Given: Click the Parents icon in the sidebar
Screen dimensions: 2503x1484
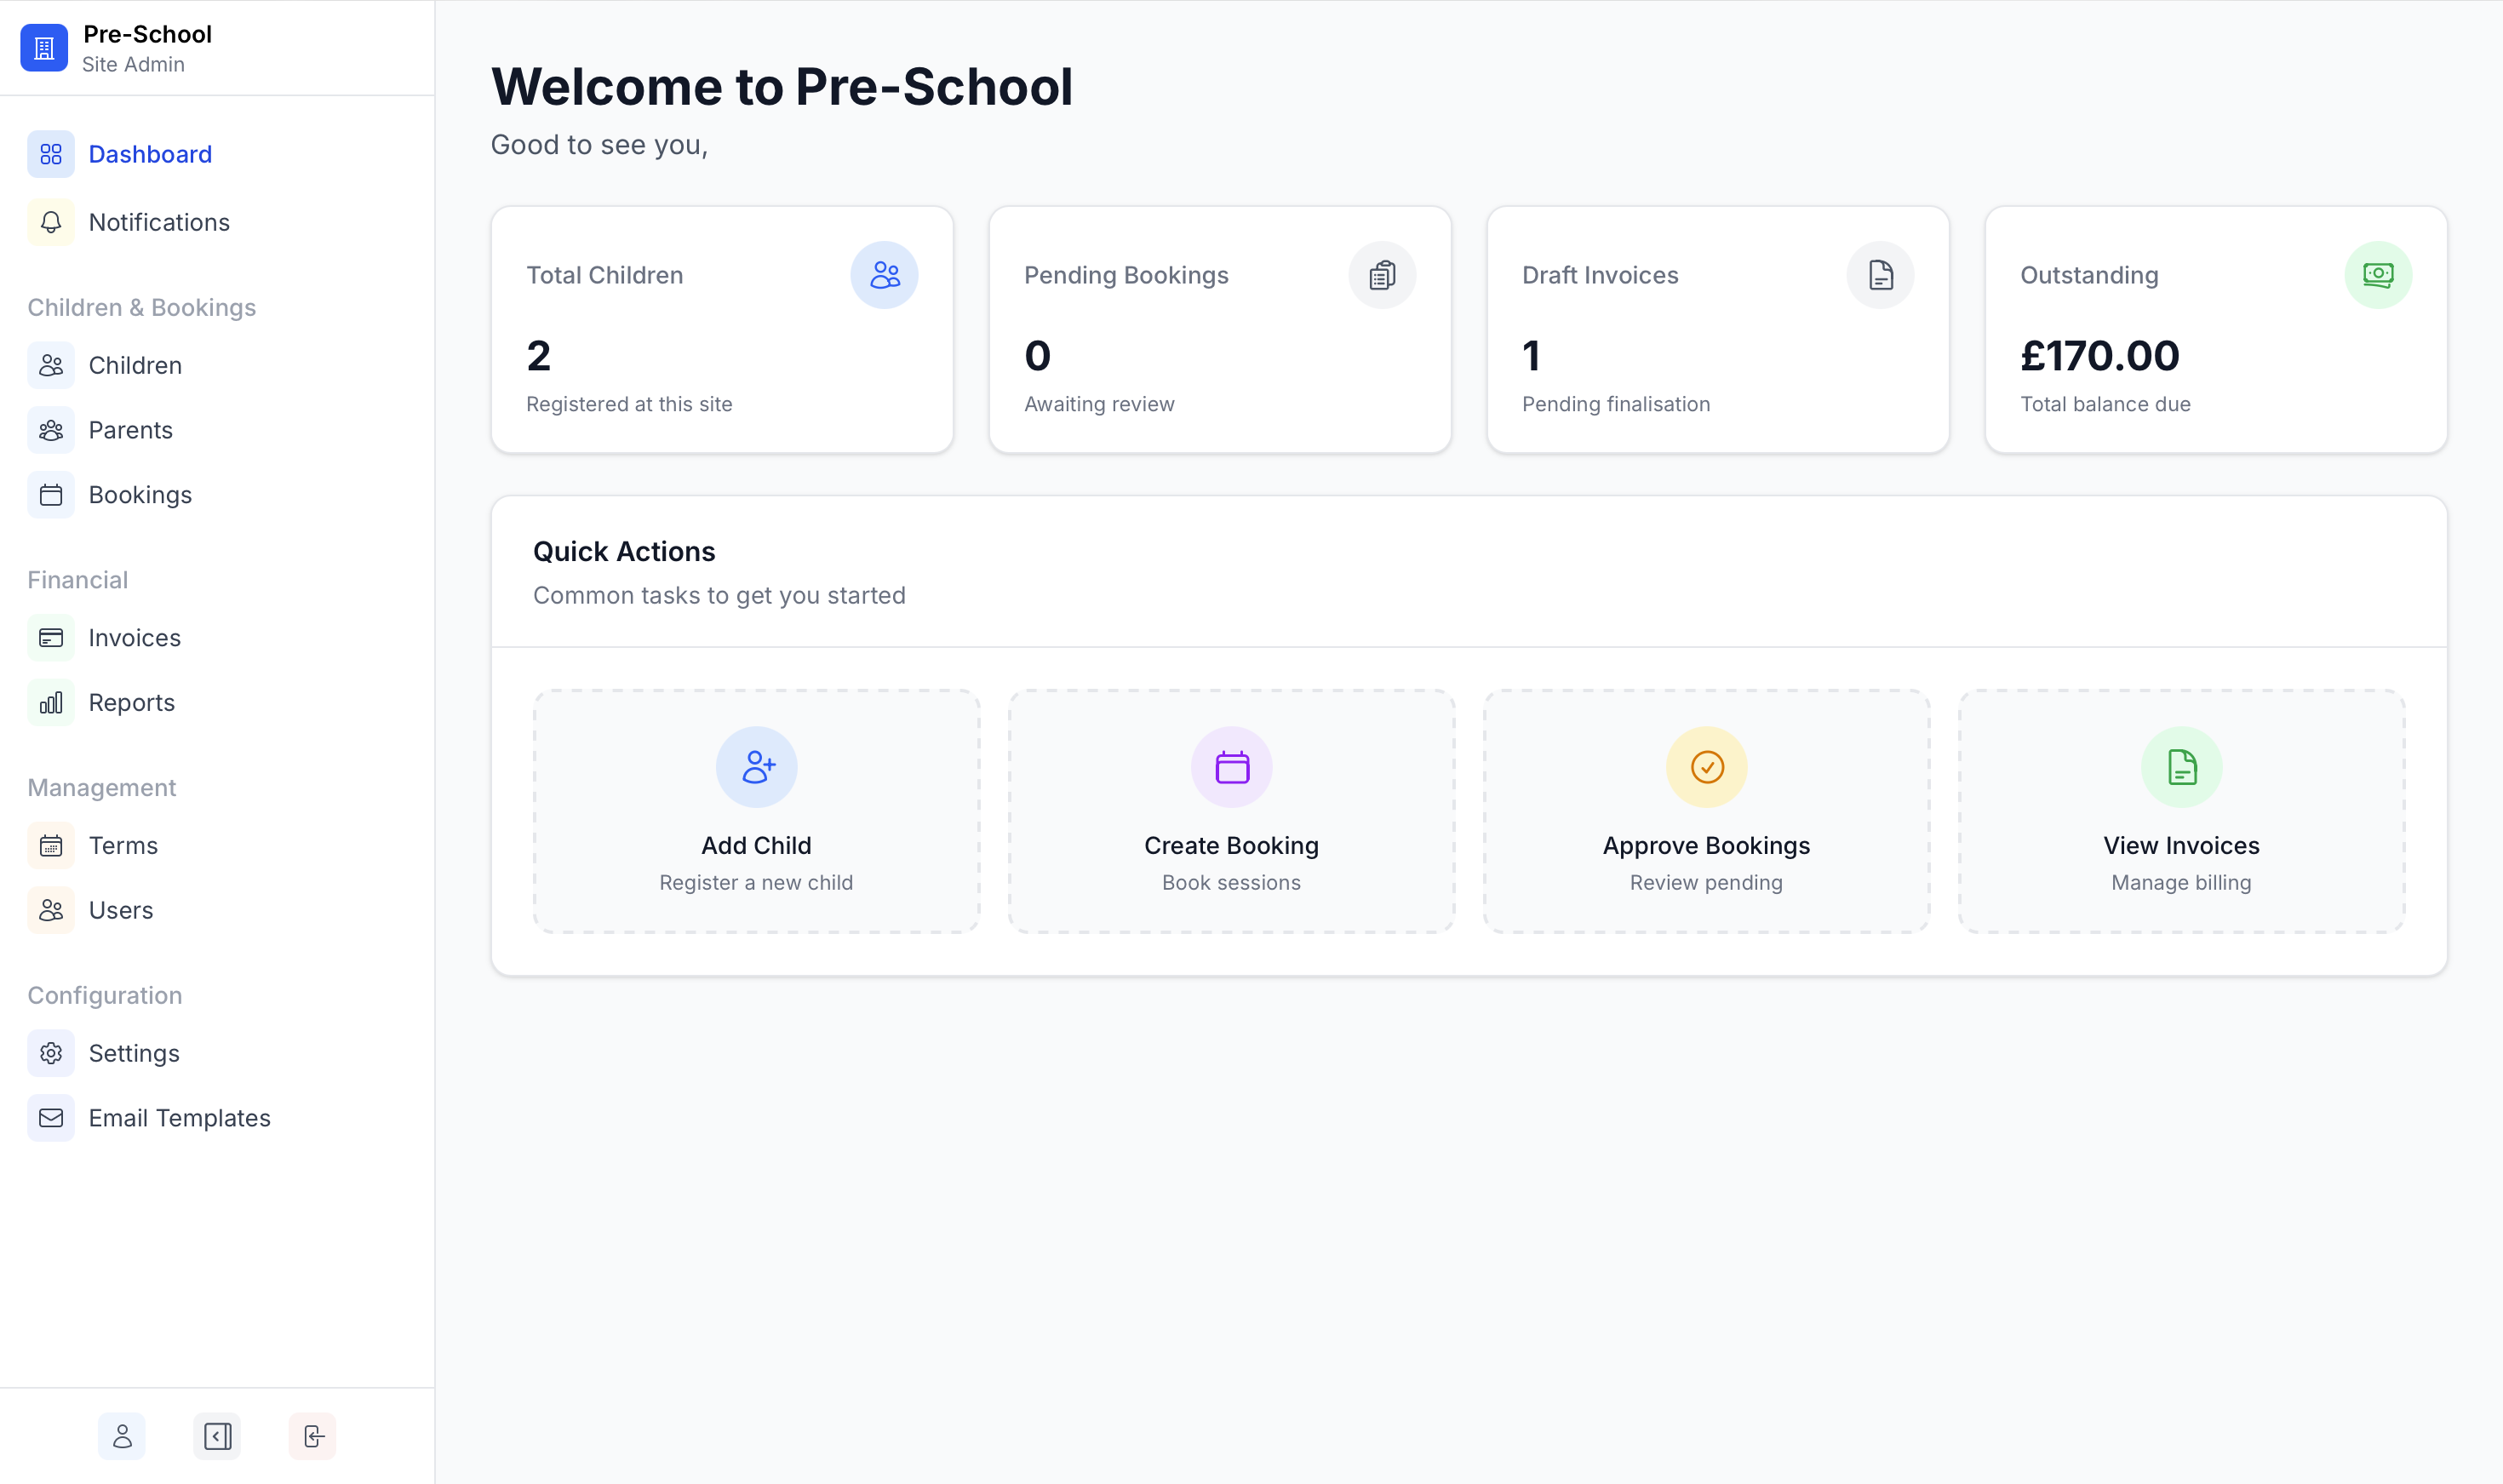Looking at the screenshot, I should tap(50, 429).
